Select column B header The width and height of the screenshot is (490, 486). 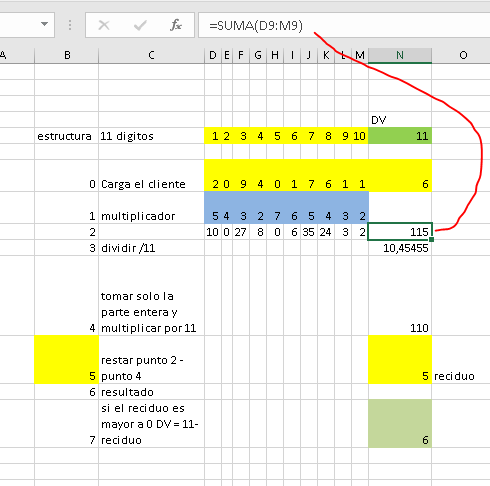click(67, 55)
